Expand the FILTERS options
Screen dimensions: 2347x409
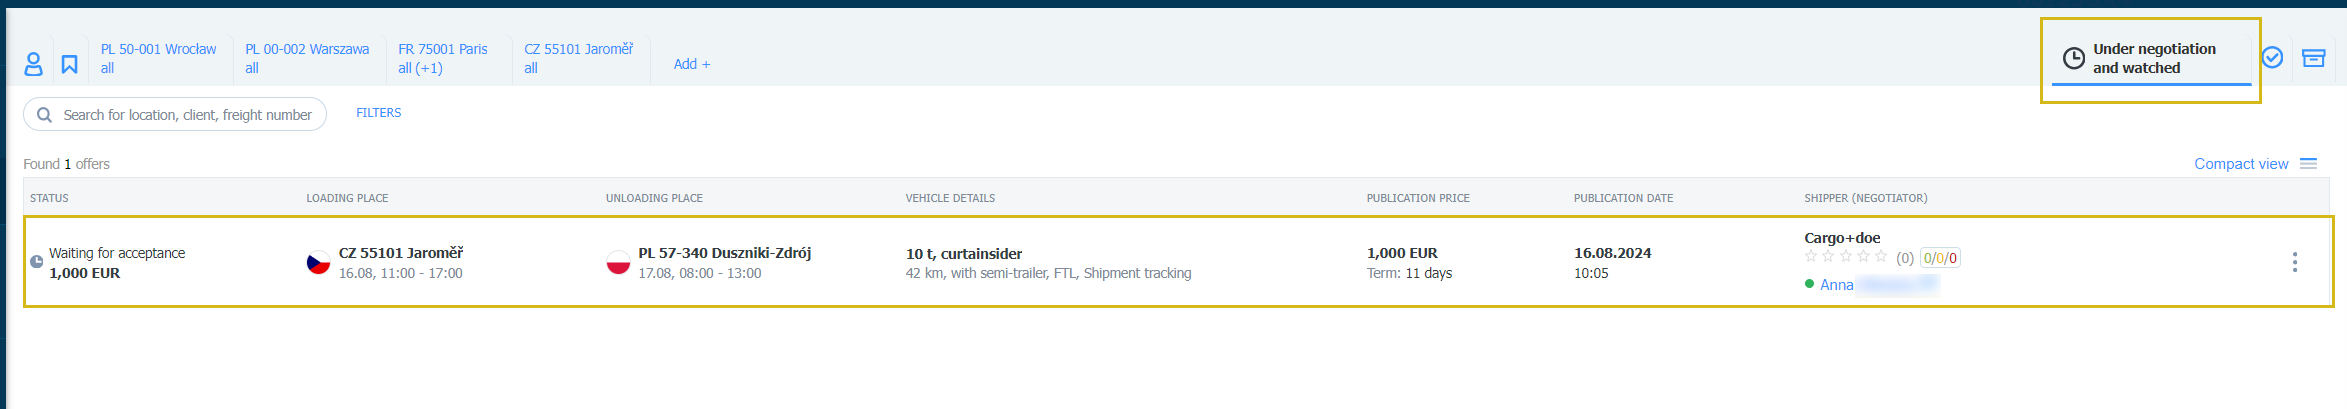pyautogui.click(x=379, y=113)
